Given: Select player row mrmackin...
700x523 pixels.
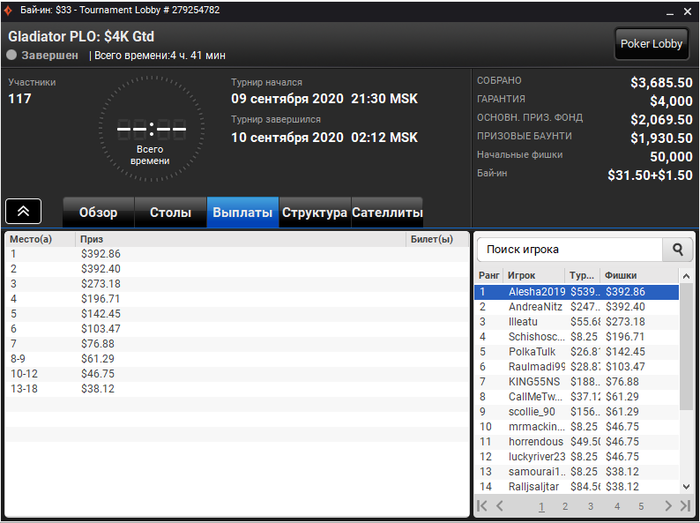Looking at the screenshot, I should [577, 427].
